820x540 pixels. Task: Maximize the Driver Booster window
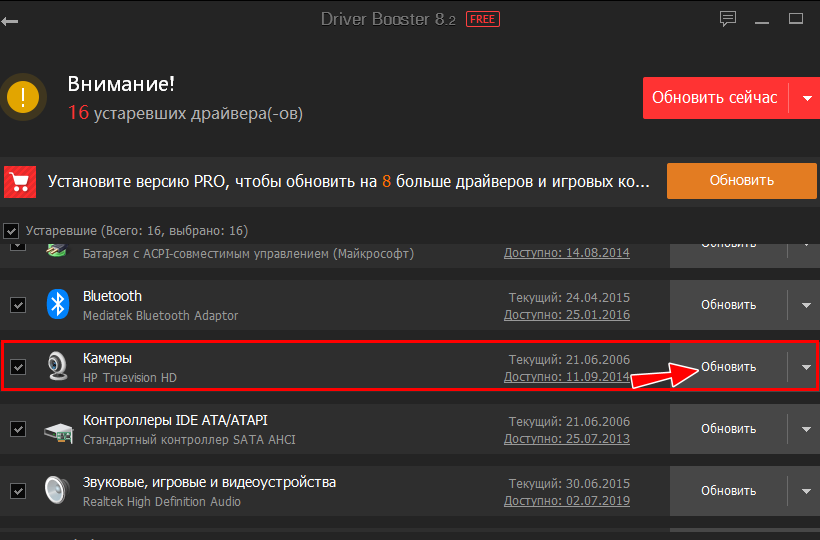tap(796, 19)
